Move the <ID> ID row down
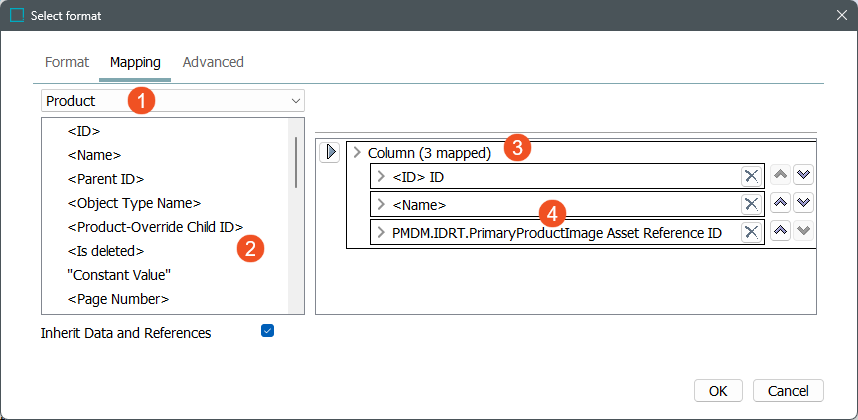Screen dimensions: 858x420 click(x=802, y=175)
